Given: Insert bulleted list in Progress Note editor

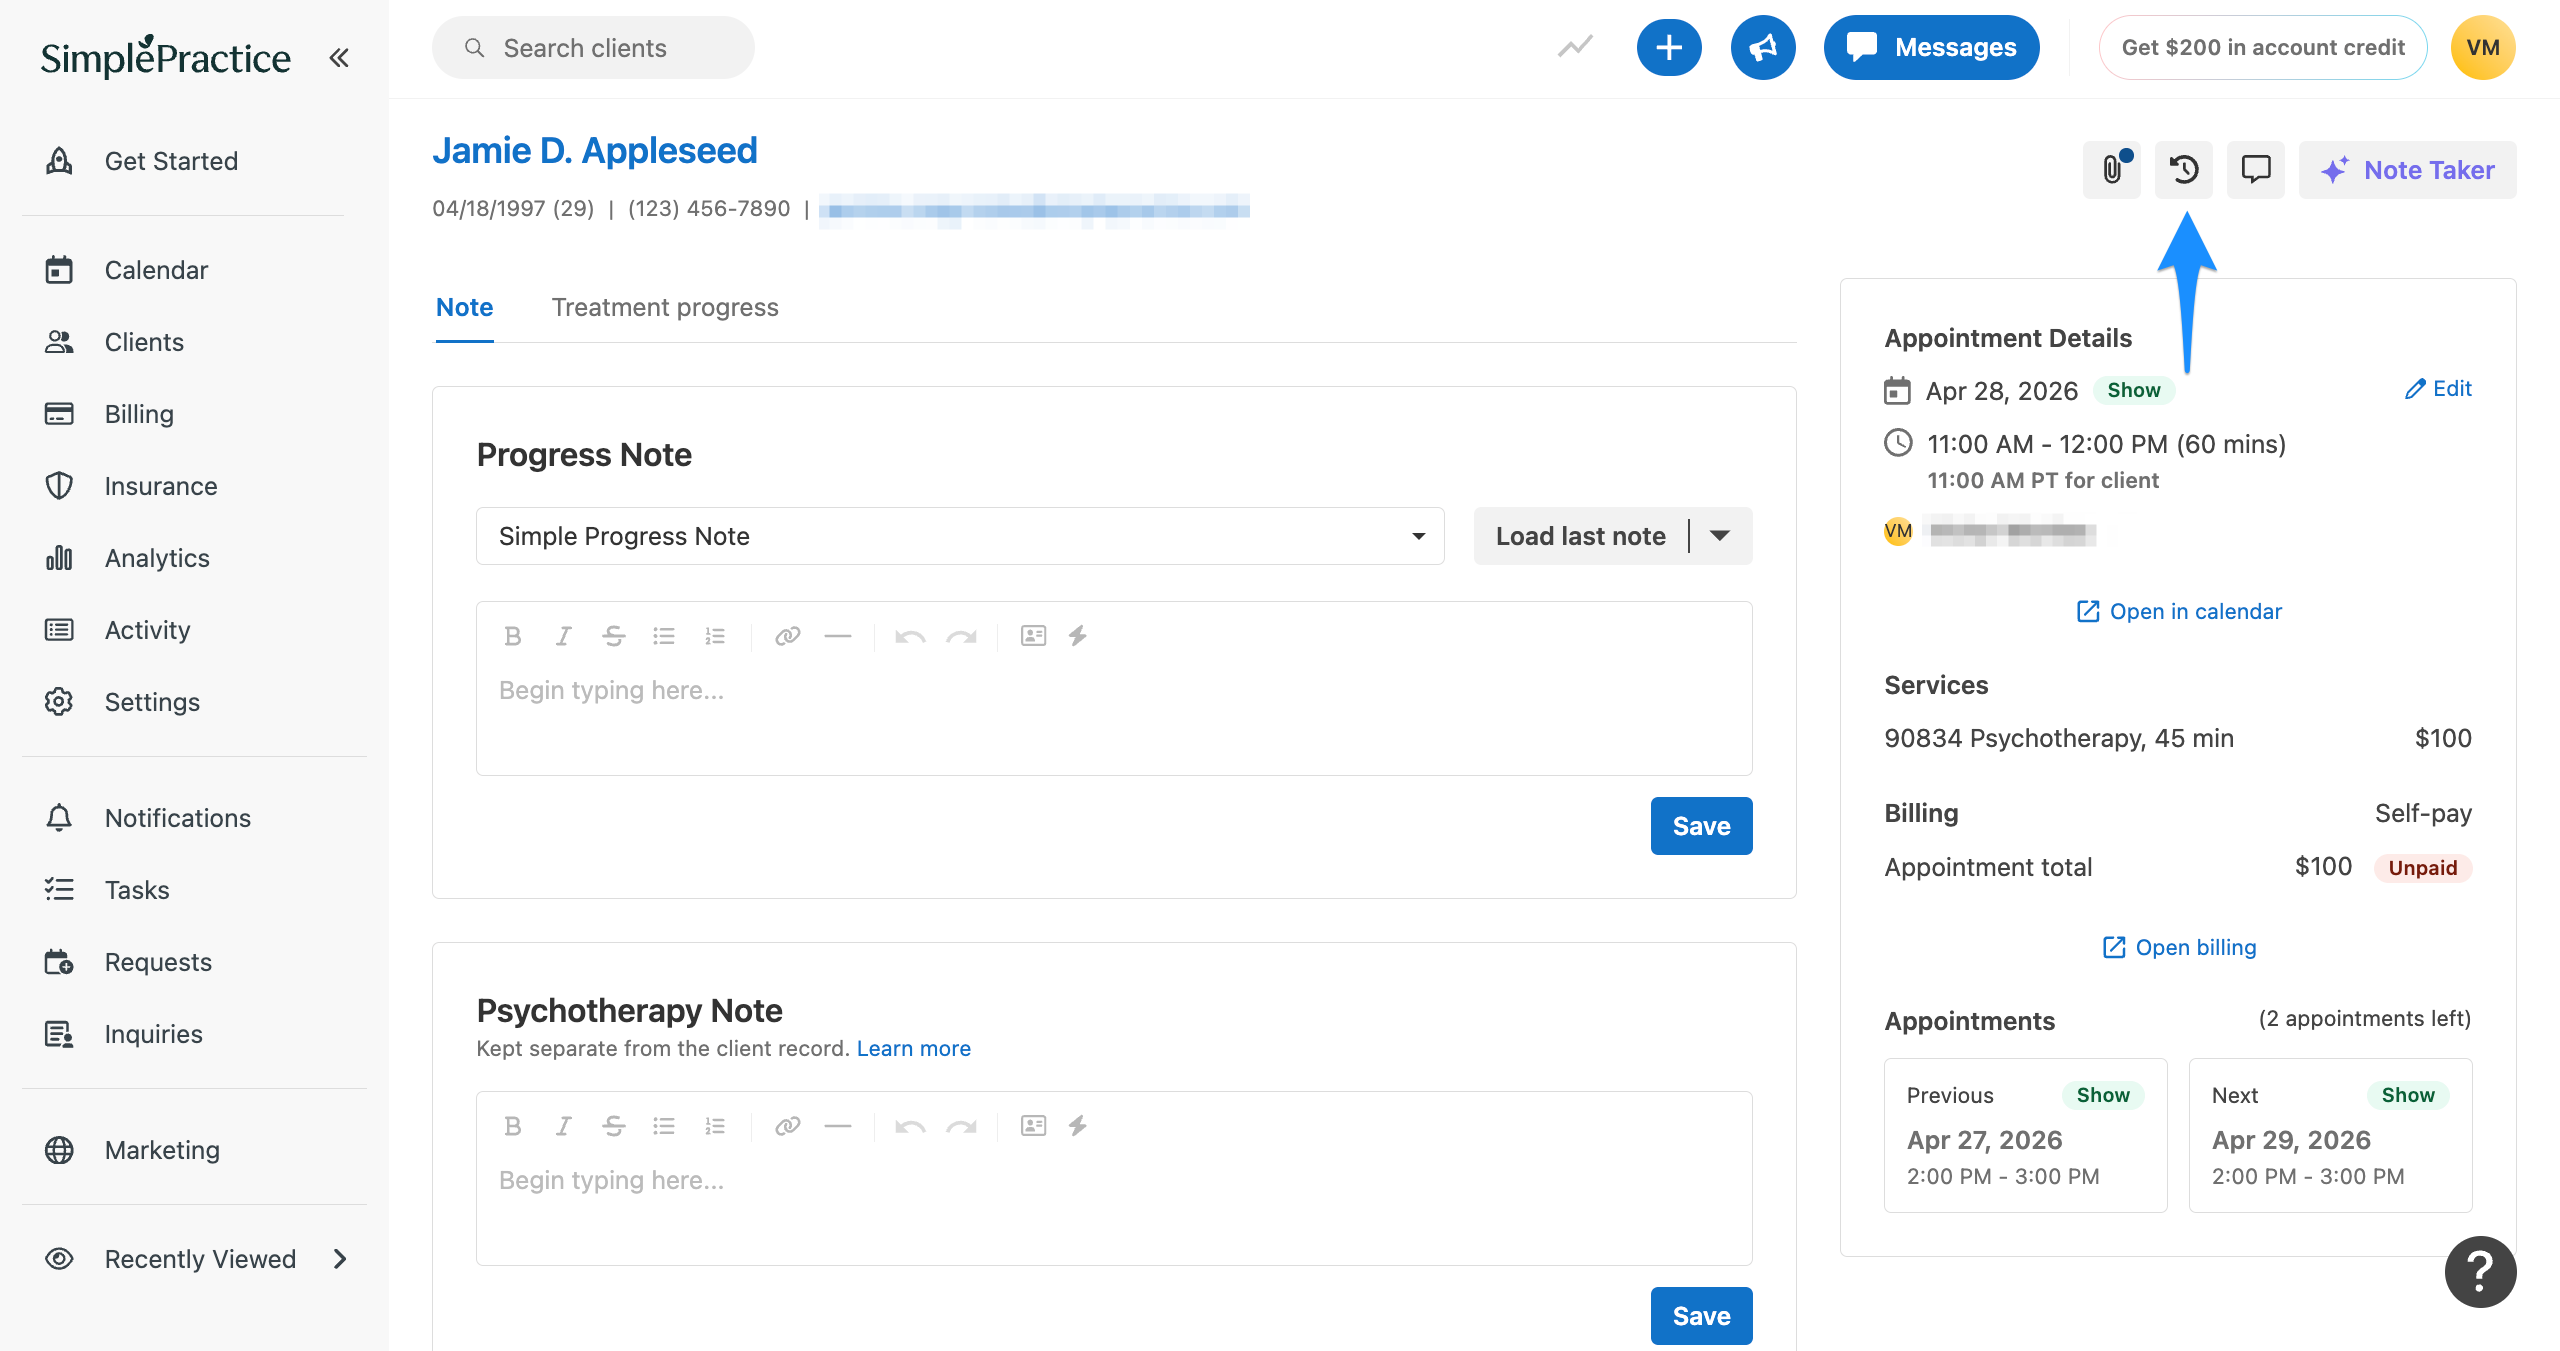Looking at the screenshot, I should coord(664,636).
